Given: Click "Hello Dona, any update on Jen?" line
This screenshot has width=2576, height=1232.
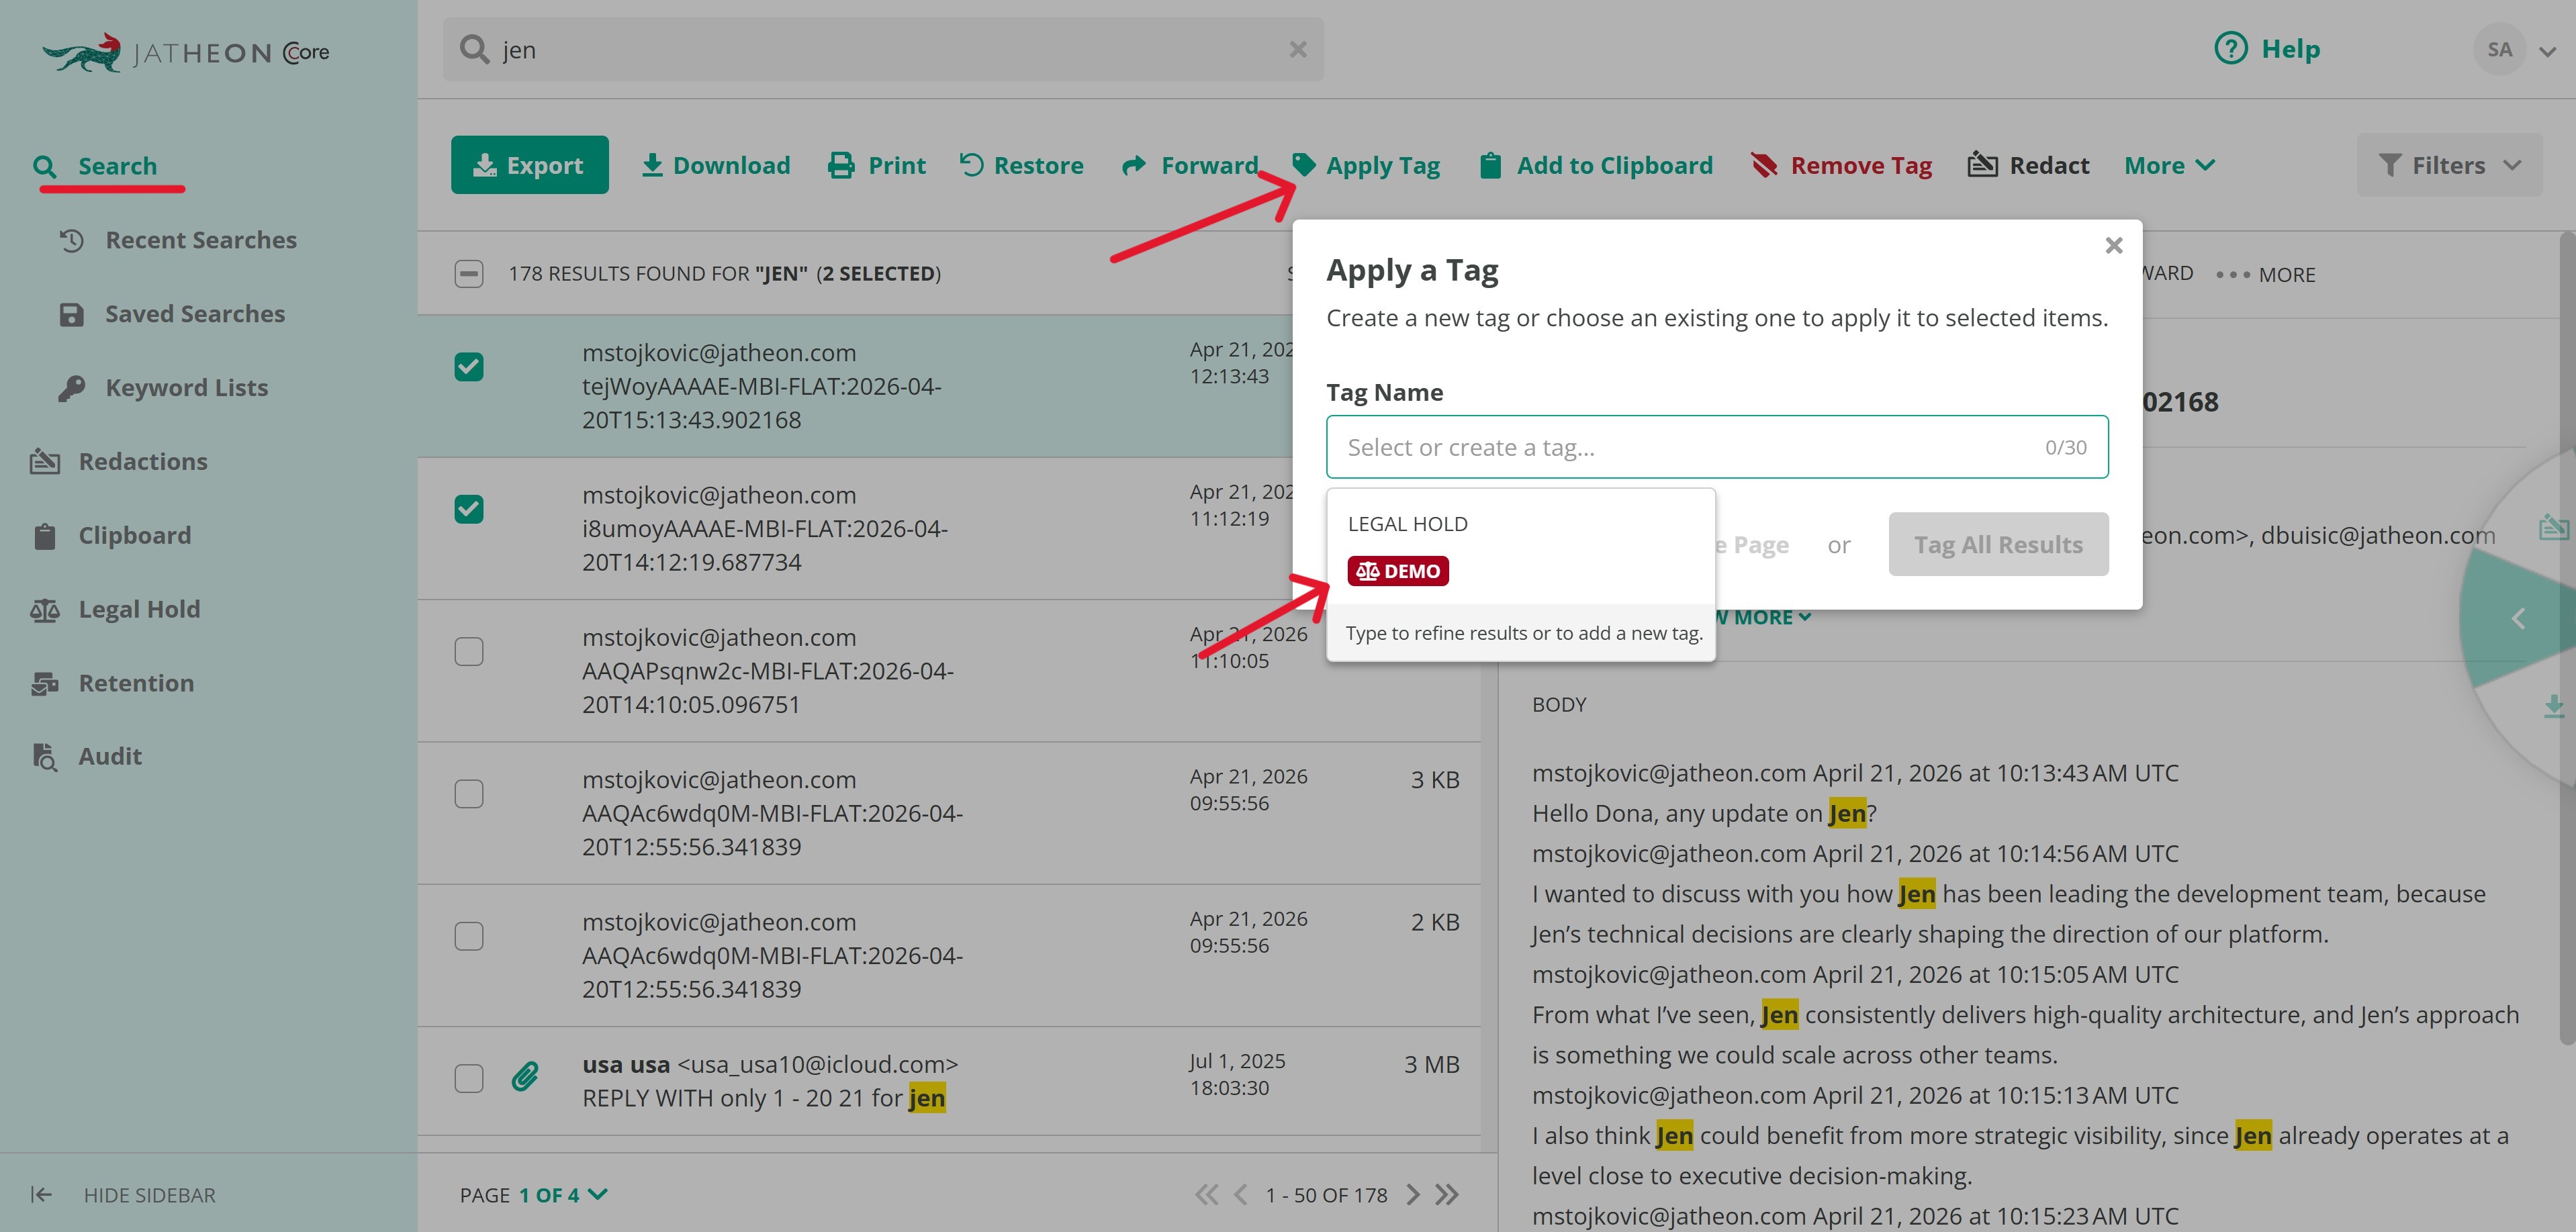Looking at the screenshot, I should click(1704, 813).
